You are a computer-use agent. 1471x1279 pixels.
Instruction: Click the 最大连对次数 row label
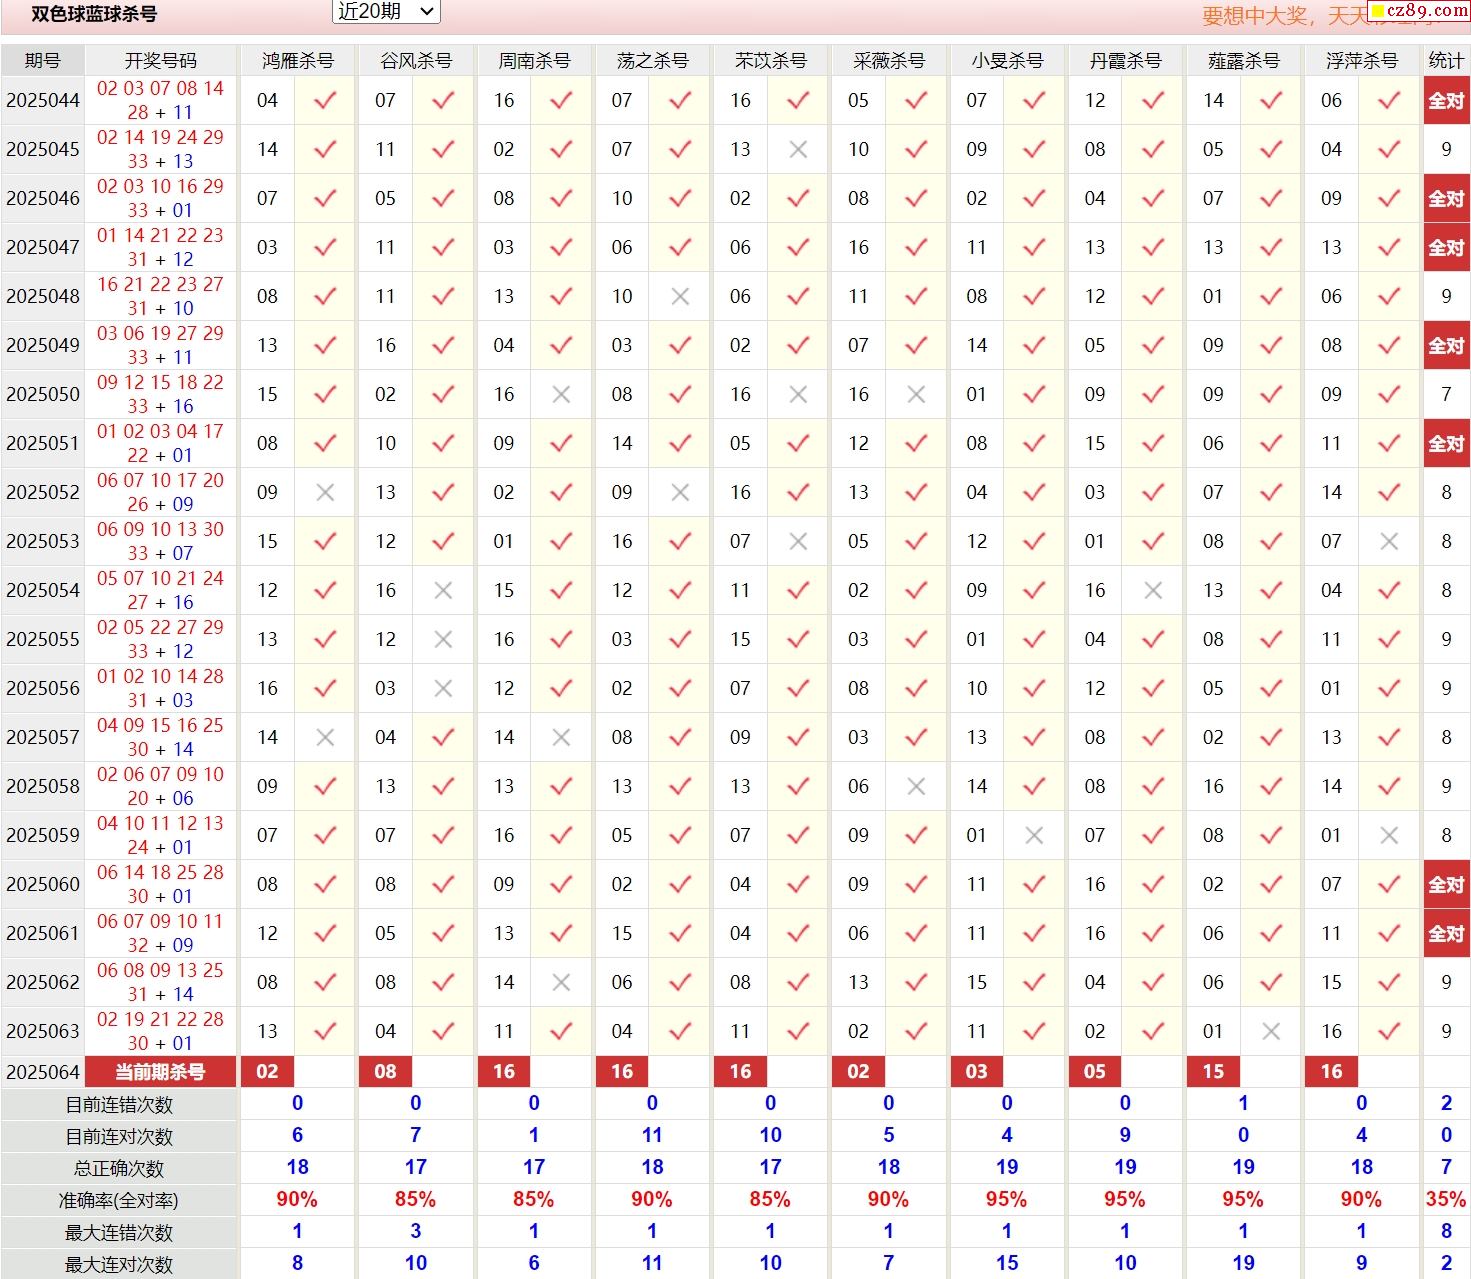pyautogui.click(x=119, y=1265)
